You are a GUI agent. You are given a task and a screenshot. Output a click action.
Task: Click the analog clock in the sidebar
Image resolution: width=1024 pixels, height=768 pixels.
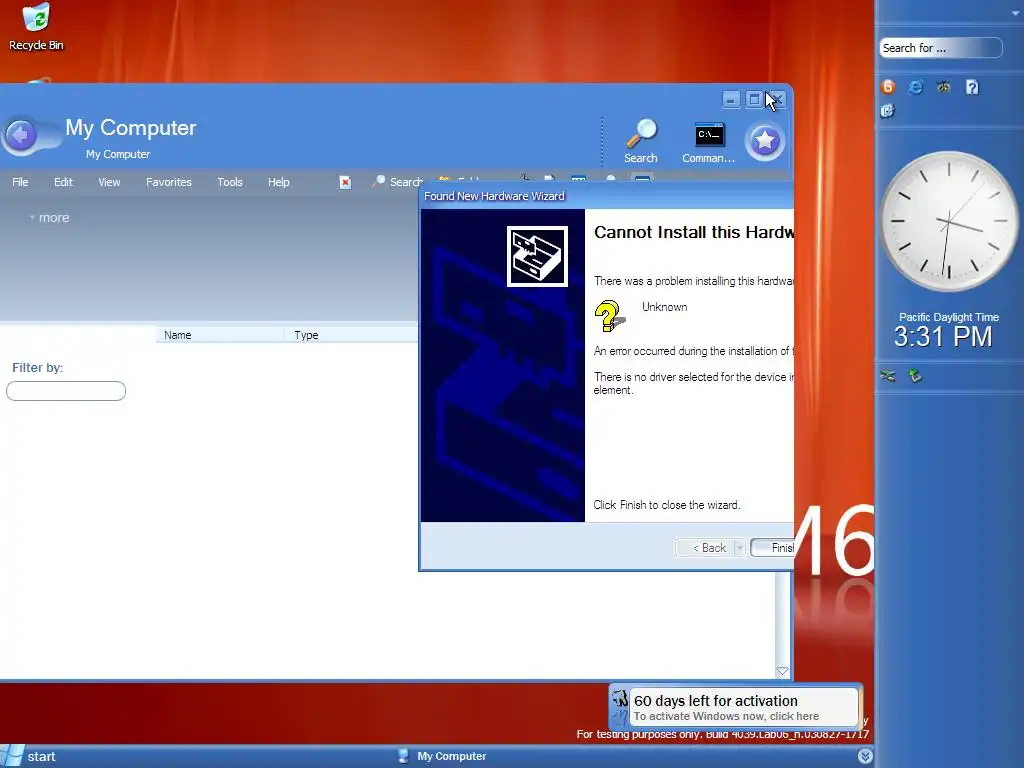click(x=948, y=221)
